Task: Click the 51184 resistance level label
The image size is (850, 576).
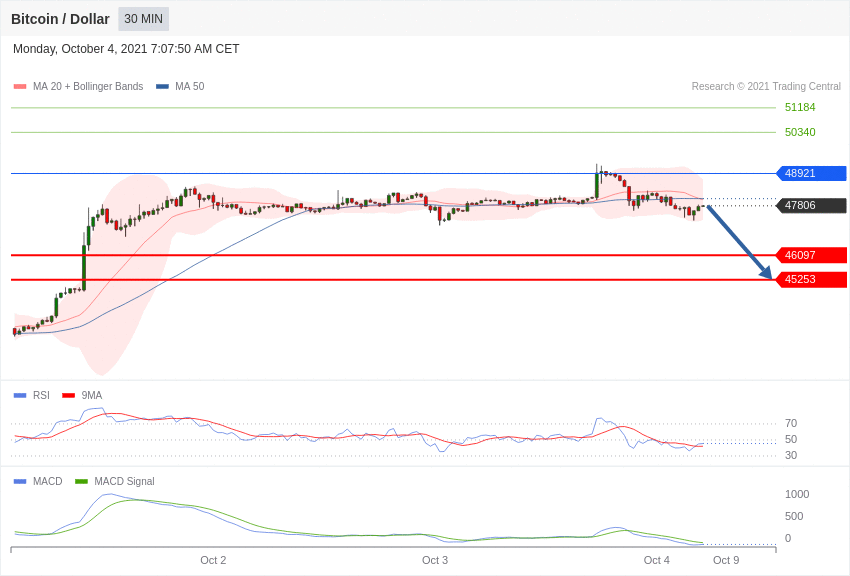Action: pos(800,107)
